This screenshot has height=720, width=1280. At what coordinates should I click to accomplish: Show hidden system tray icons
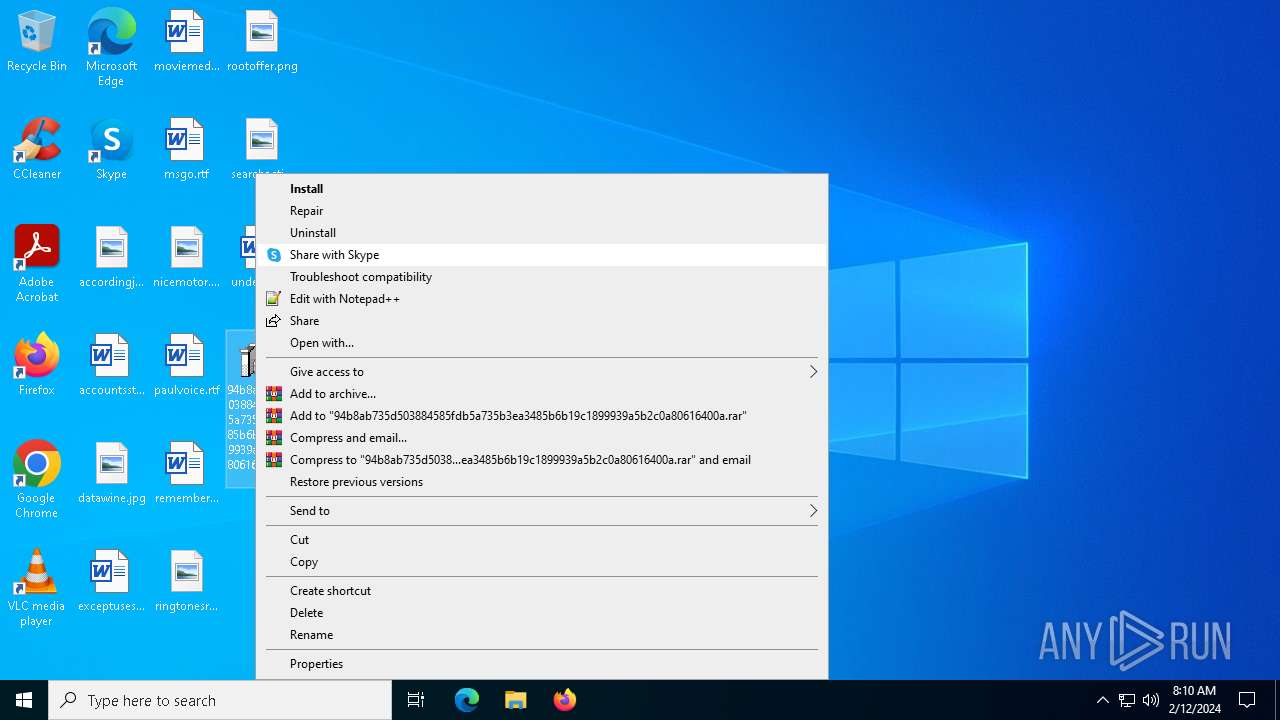pos(1103,700)
